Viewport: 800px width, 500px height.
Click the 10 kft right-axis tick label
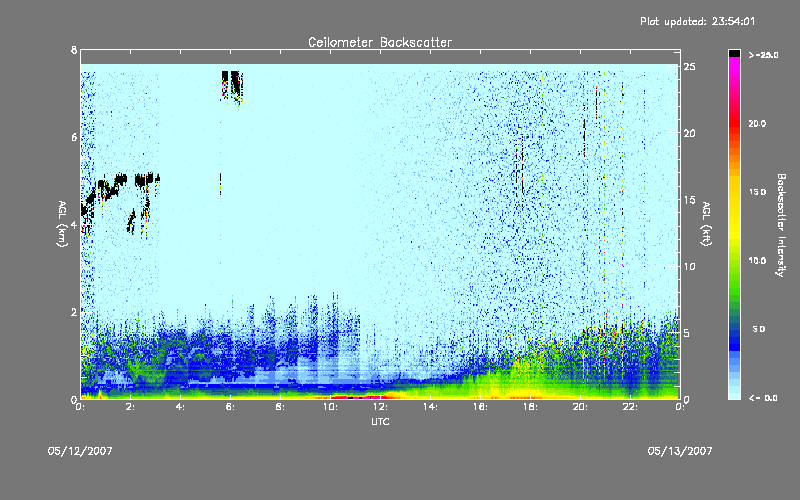(x=689, y=266)
